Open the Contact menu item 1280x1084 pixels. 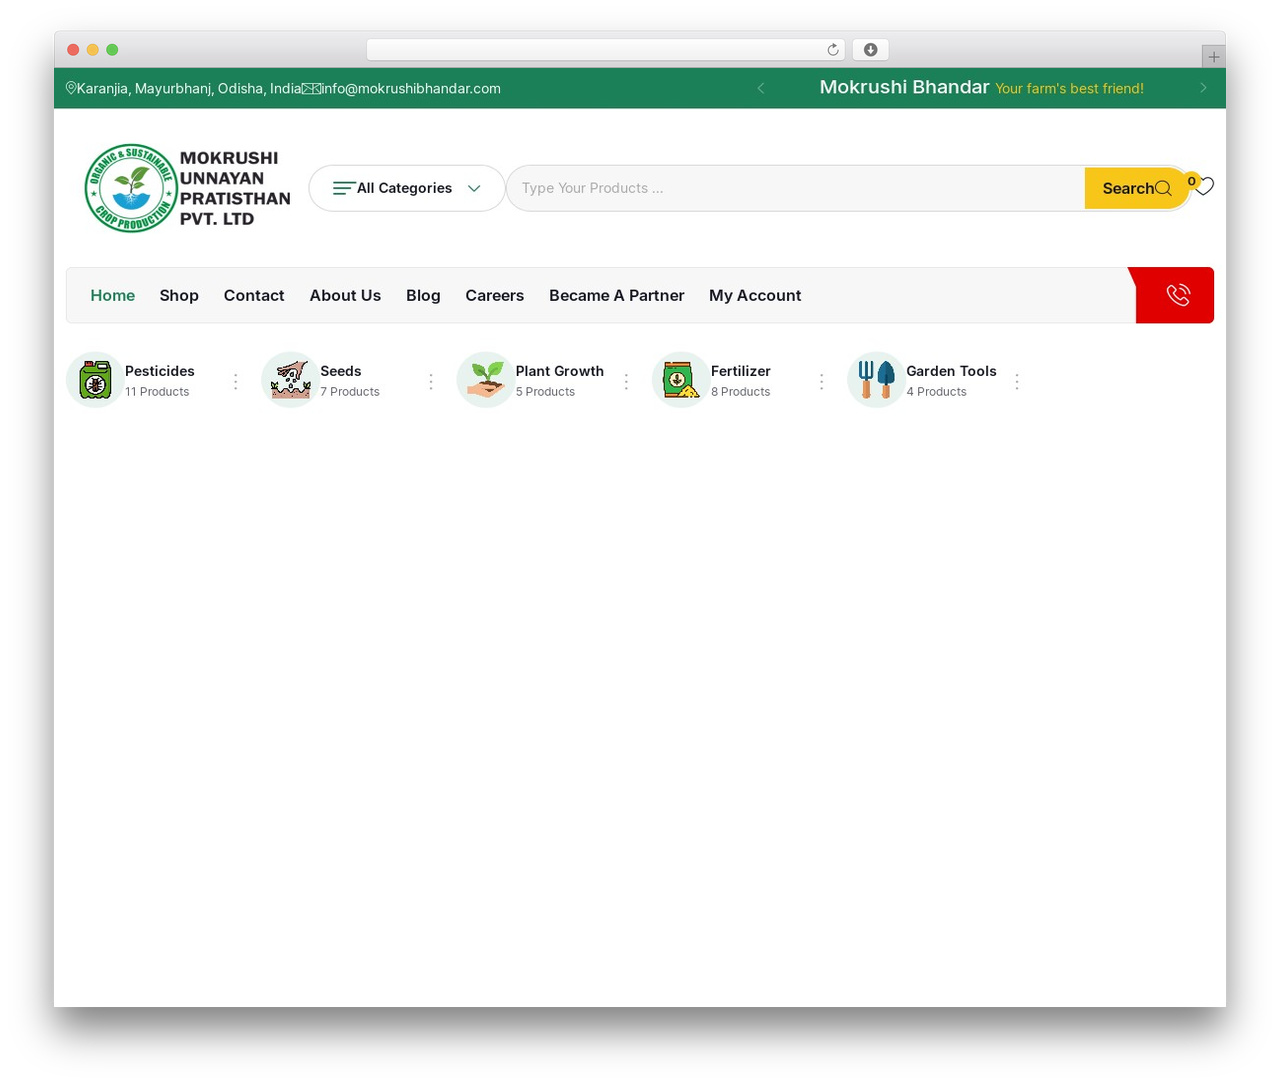[x=254, y=295]
